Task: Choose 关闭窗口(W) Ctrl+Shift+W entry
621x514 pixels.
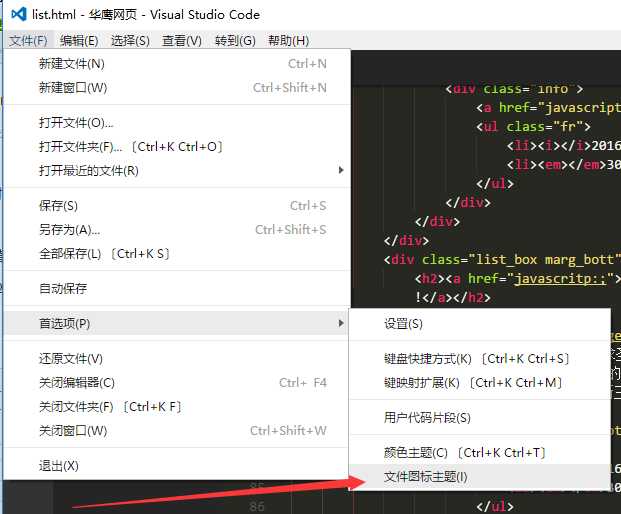Action: [x=177, y=430]
